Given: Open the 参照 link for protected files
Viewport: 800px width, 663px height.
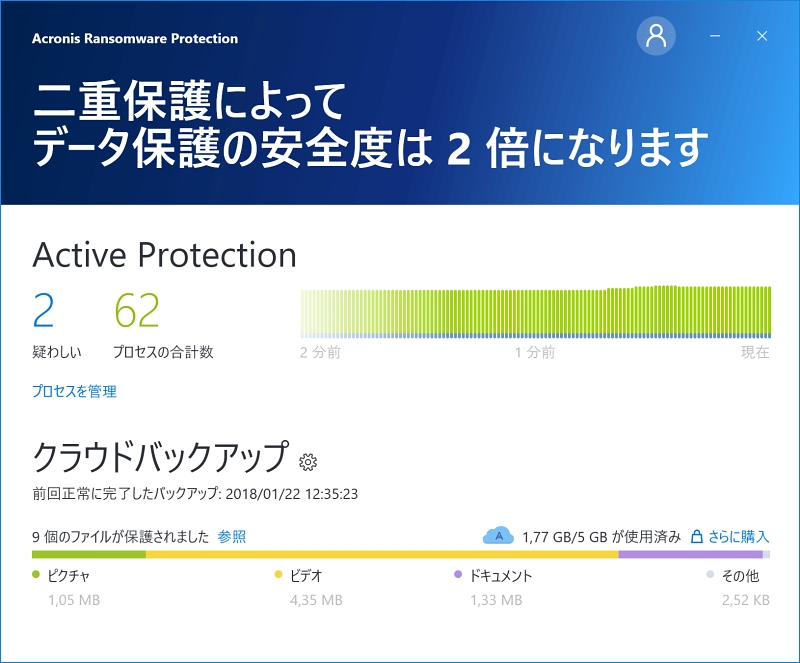Looking at the screenshot, I should pyautogui.click(x=232, y=536).
